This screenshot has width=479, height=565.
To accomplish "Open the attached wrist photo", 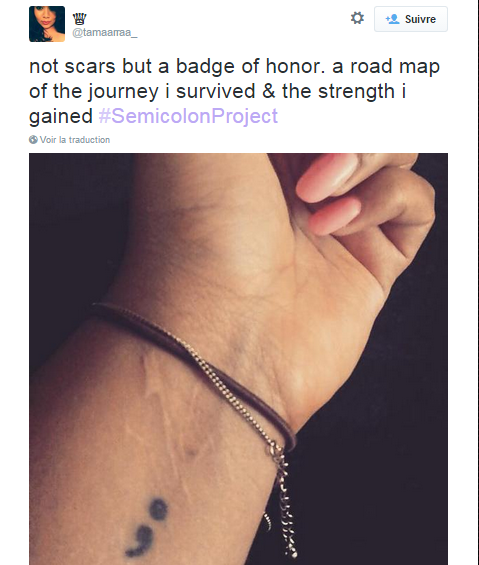I will click(x=238, y=359).
